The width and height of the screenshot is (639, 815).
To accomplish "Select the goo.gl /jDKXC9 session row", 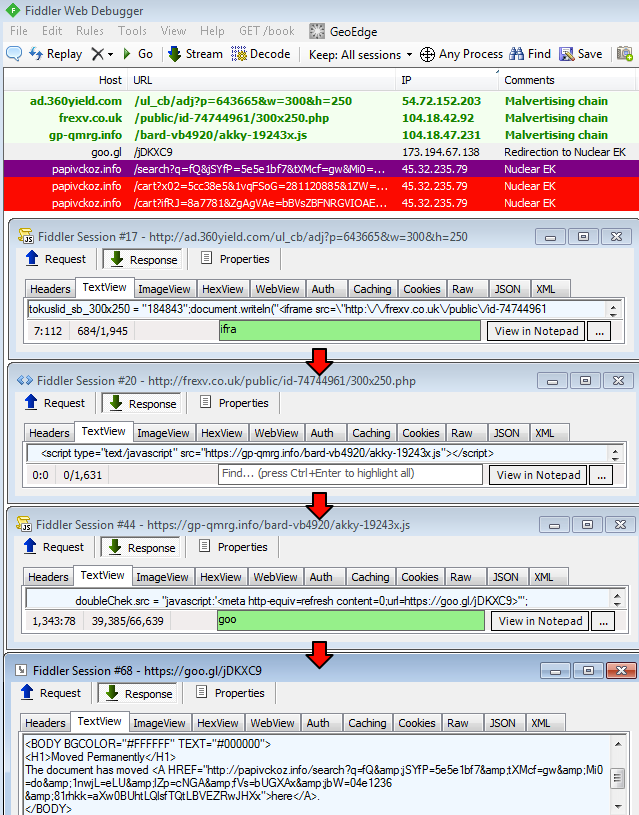I will pos(300,152).
